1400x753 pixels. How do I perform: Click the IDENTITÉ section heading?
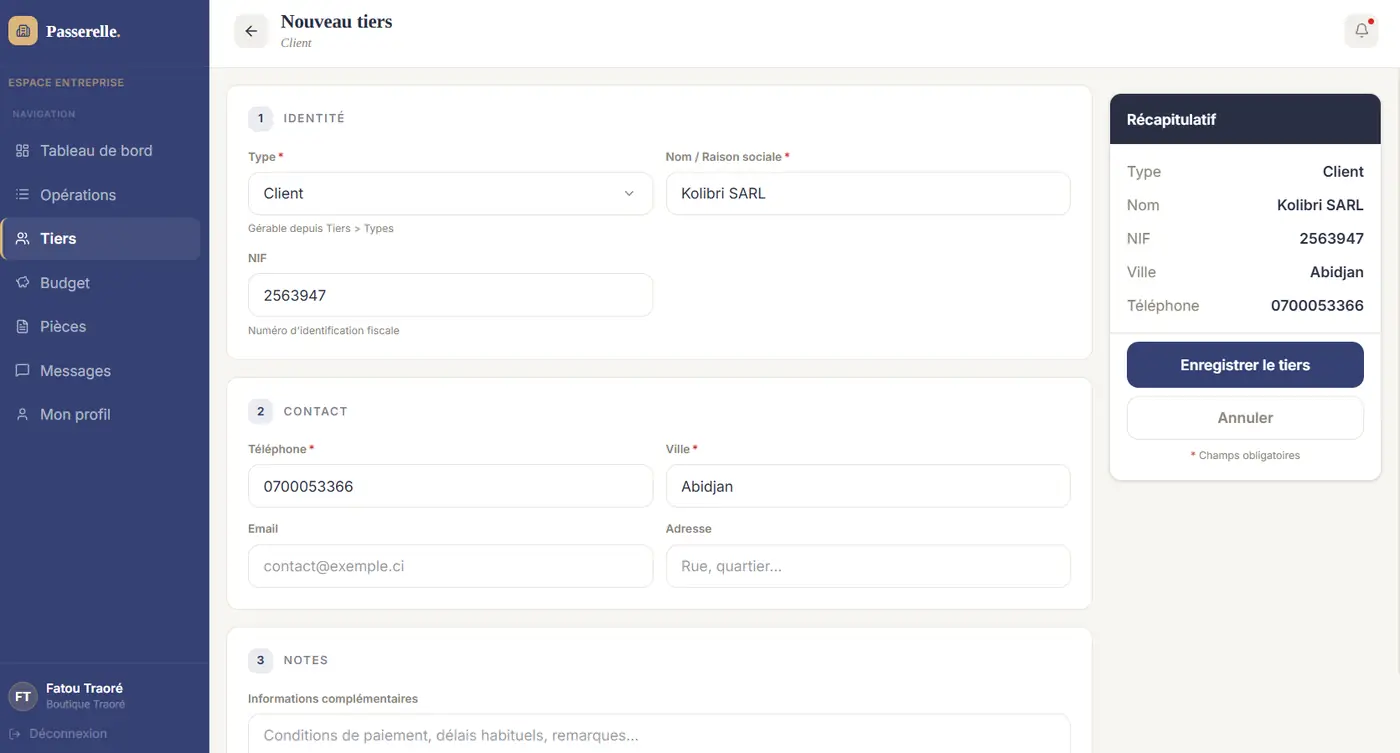click(x=314, y=118)
